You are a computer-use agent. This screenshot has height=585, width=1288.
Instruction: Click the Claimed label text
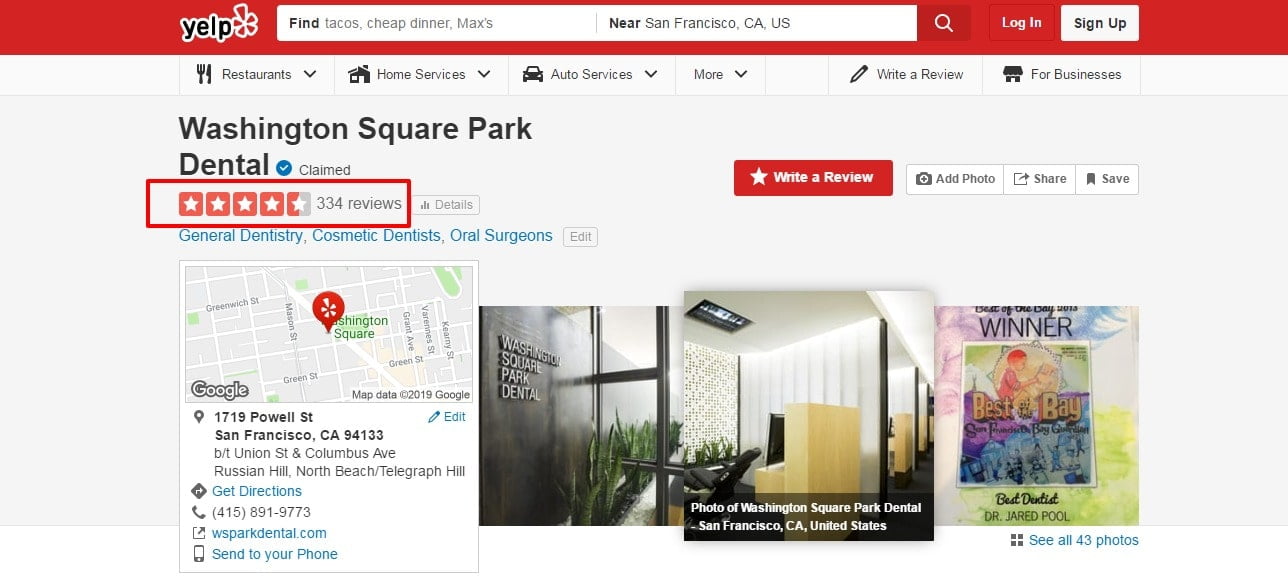tap(325, 170)
